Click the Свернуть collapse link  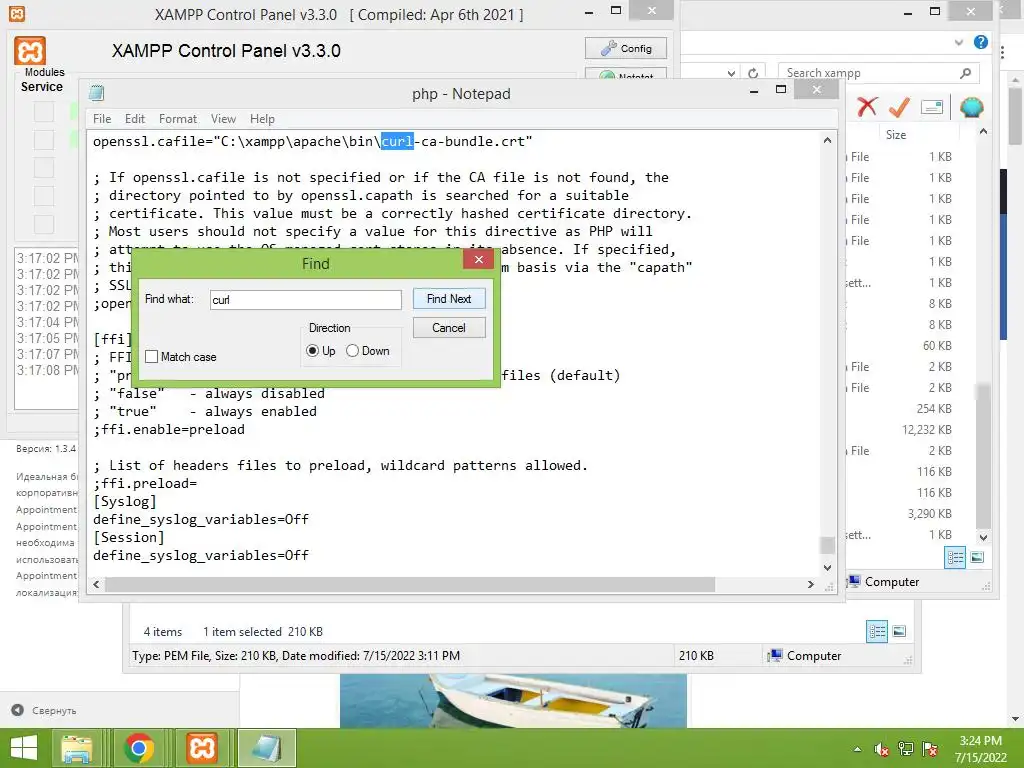44,711
